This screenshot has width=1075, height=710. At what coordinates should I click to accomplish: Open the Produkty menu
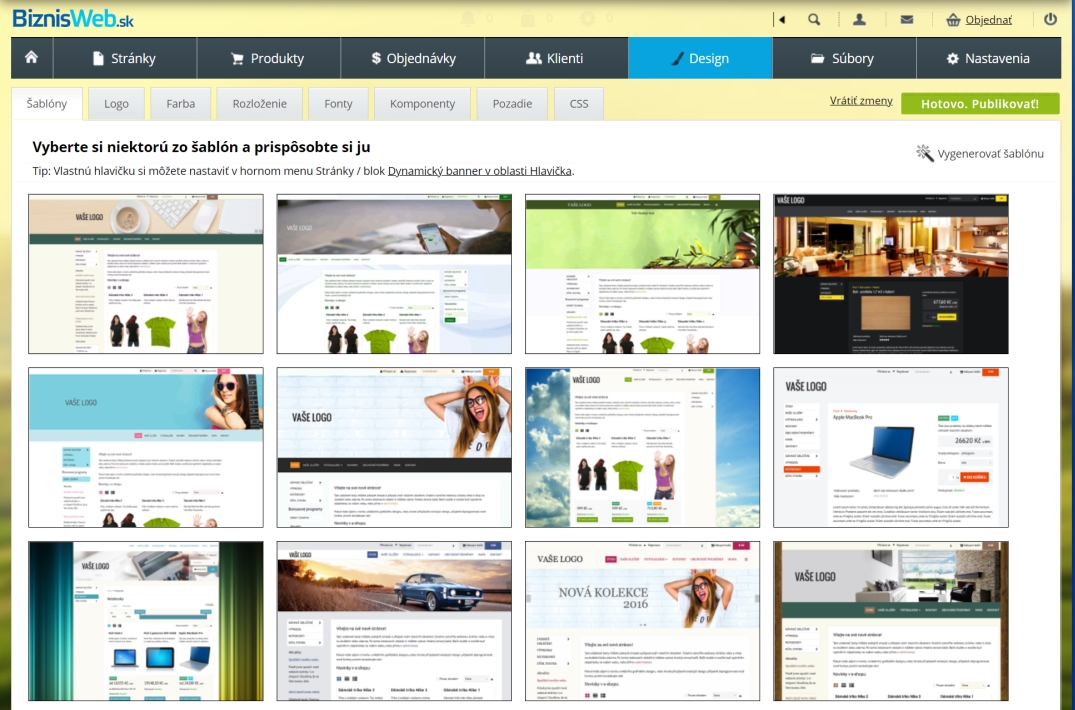click(268, 58)
